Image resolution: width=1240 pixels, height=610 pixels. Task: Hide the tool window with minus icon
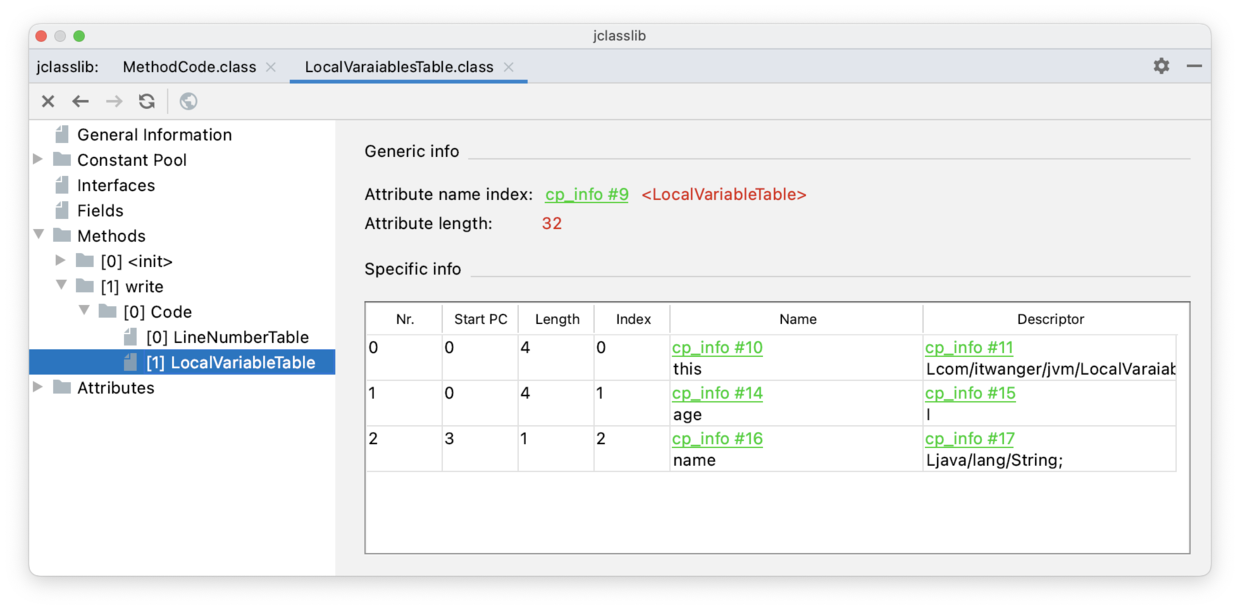tap(1194, 66)
